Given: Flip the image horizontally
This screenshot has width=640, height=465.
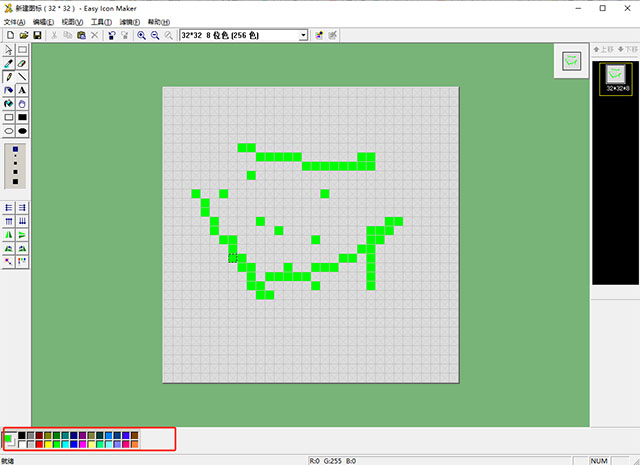Looking at the screenshot, I should click(9, 235).
